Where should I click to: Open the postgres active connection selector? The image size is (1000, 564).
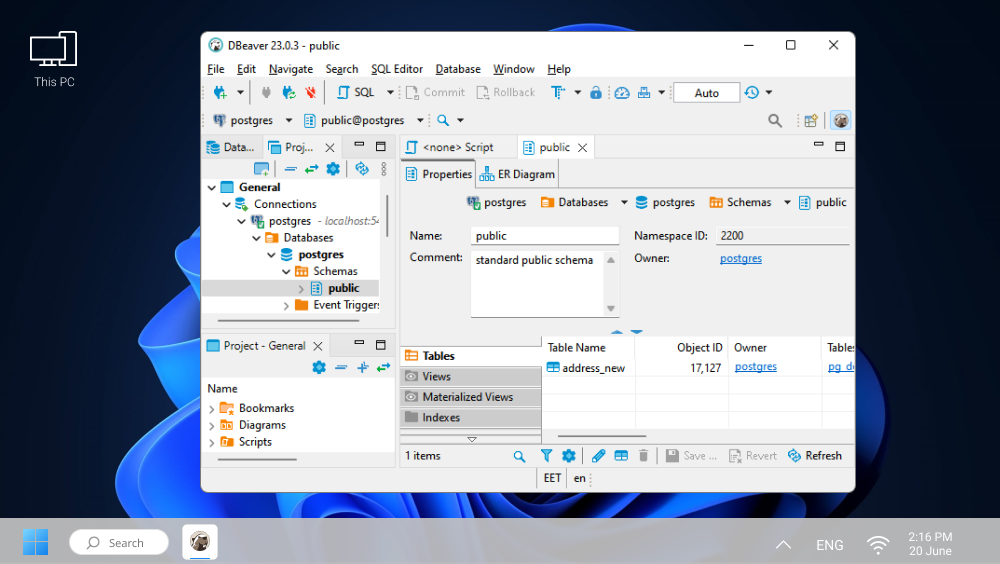click(x=252, y=120)
